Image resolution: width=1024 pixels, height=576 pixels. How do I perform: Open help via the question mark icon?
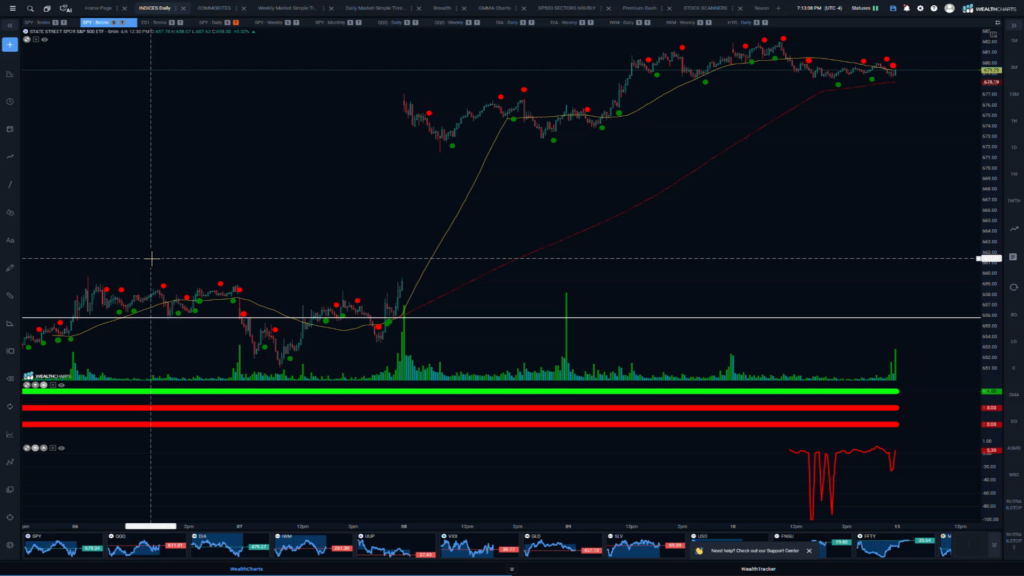coord(934,8)
